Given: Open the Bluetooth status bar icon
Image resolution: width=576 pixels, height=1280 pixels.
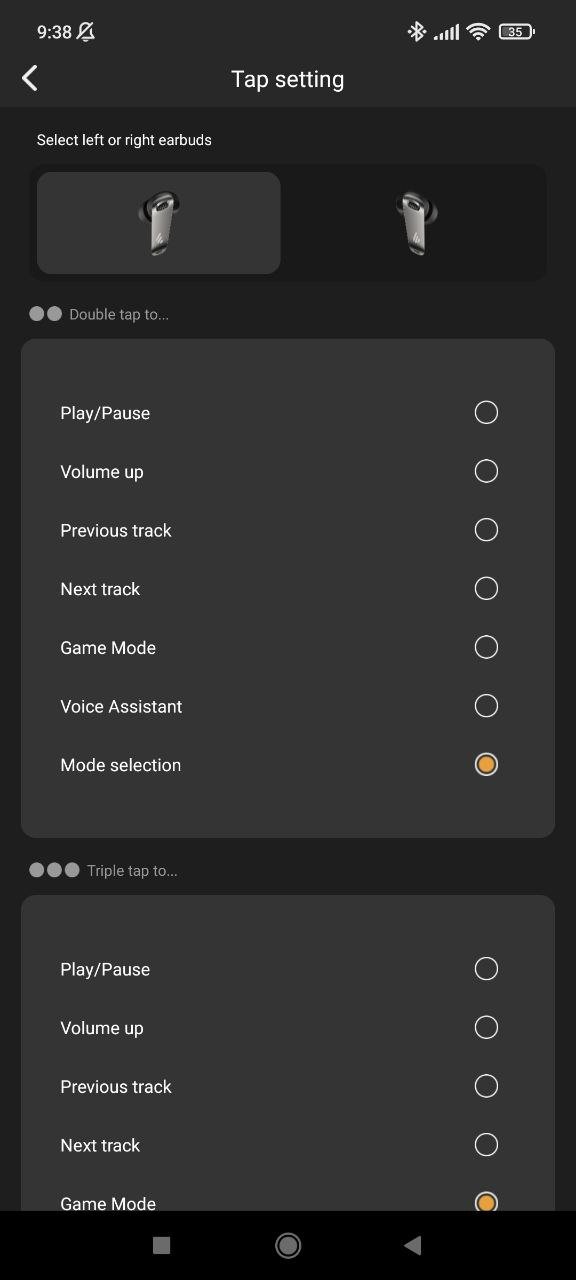Looking at the screenshot, I should 417,32.
